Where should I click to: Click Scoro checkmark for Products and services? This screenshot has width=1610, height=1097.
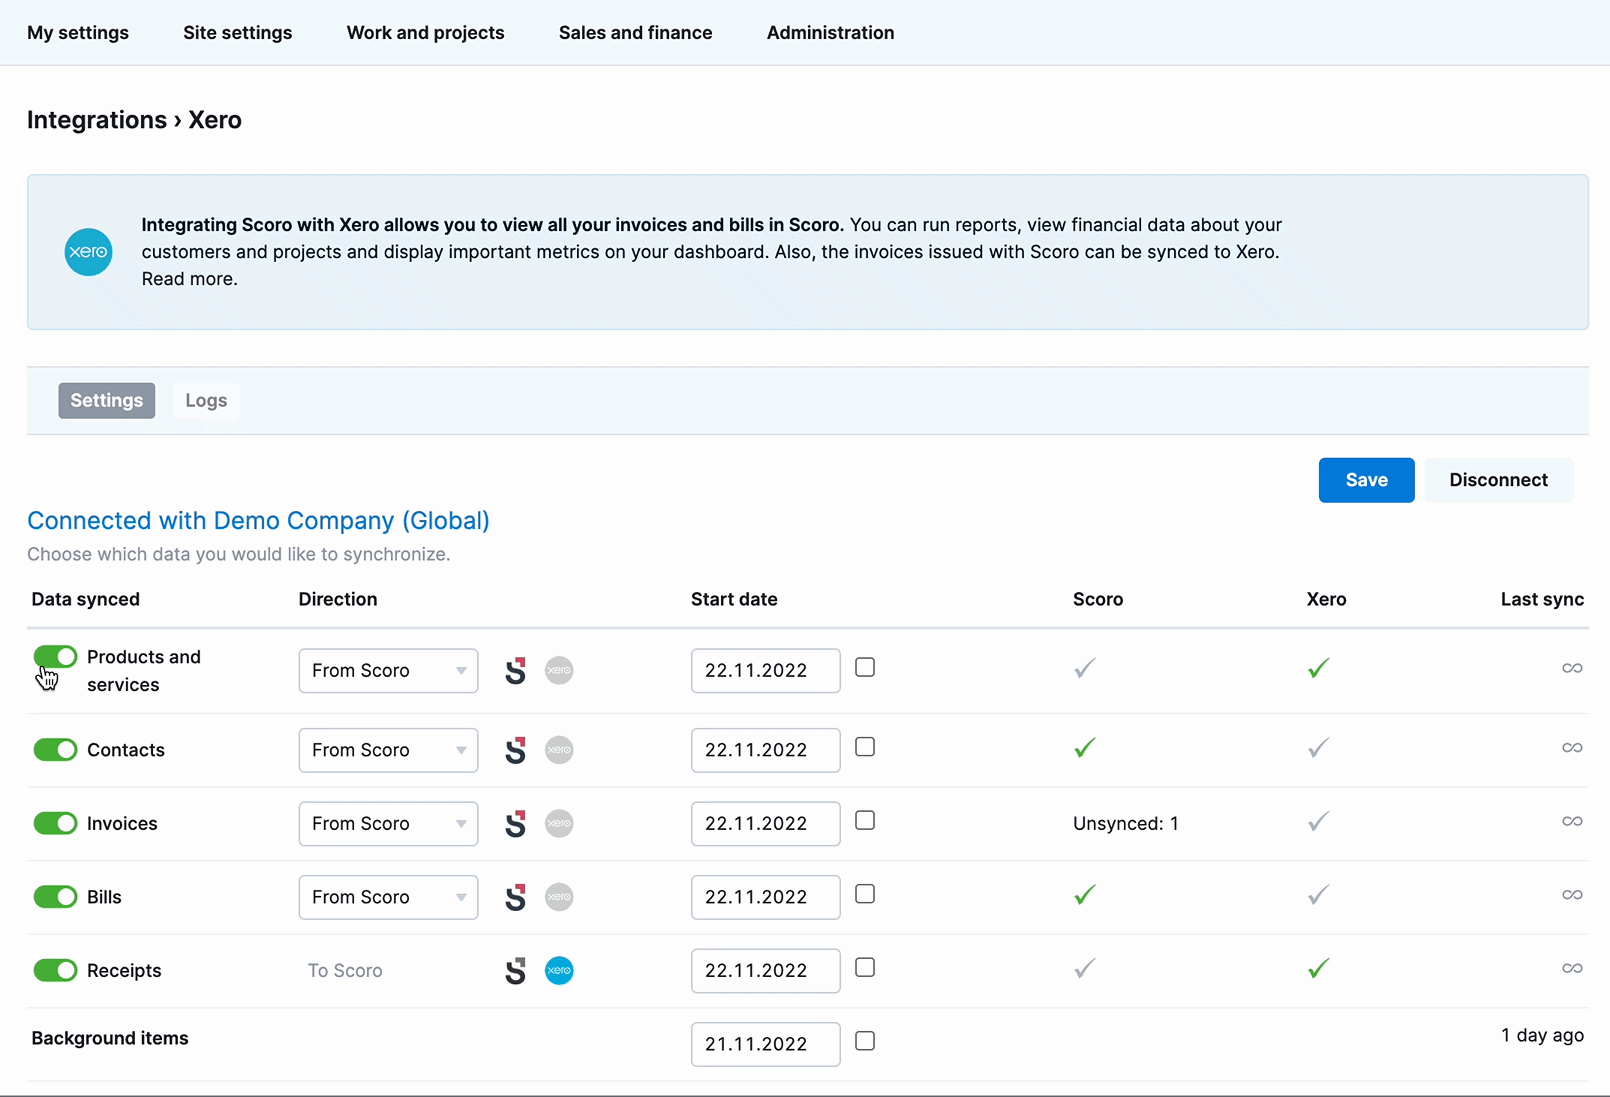point(1085,668)
